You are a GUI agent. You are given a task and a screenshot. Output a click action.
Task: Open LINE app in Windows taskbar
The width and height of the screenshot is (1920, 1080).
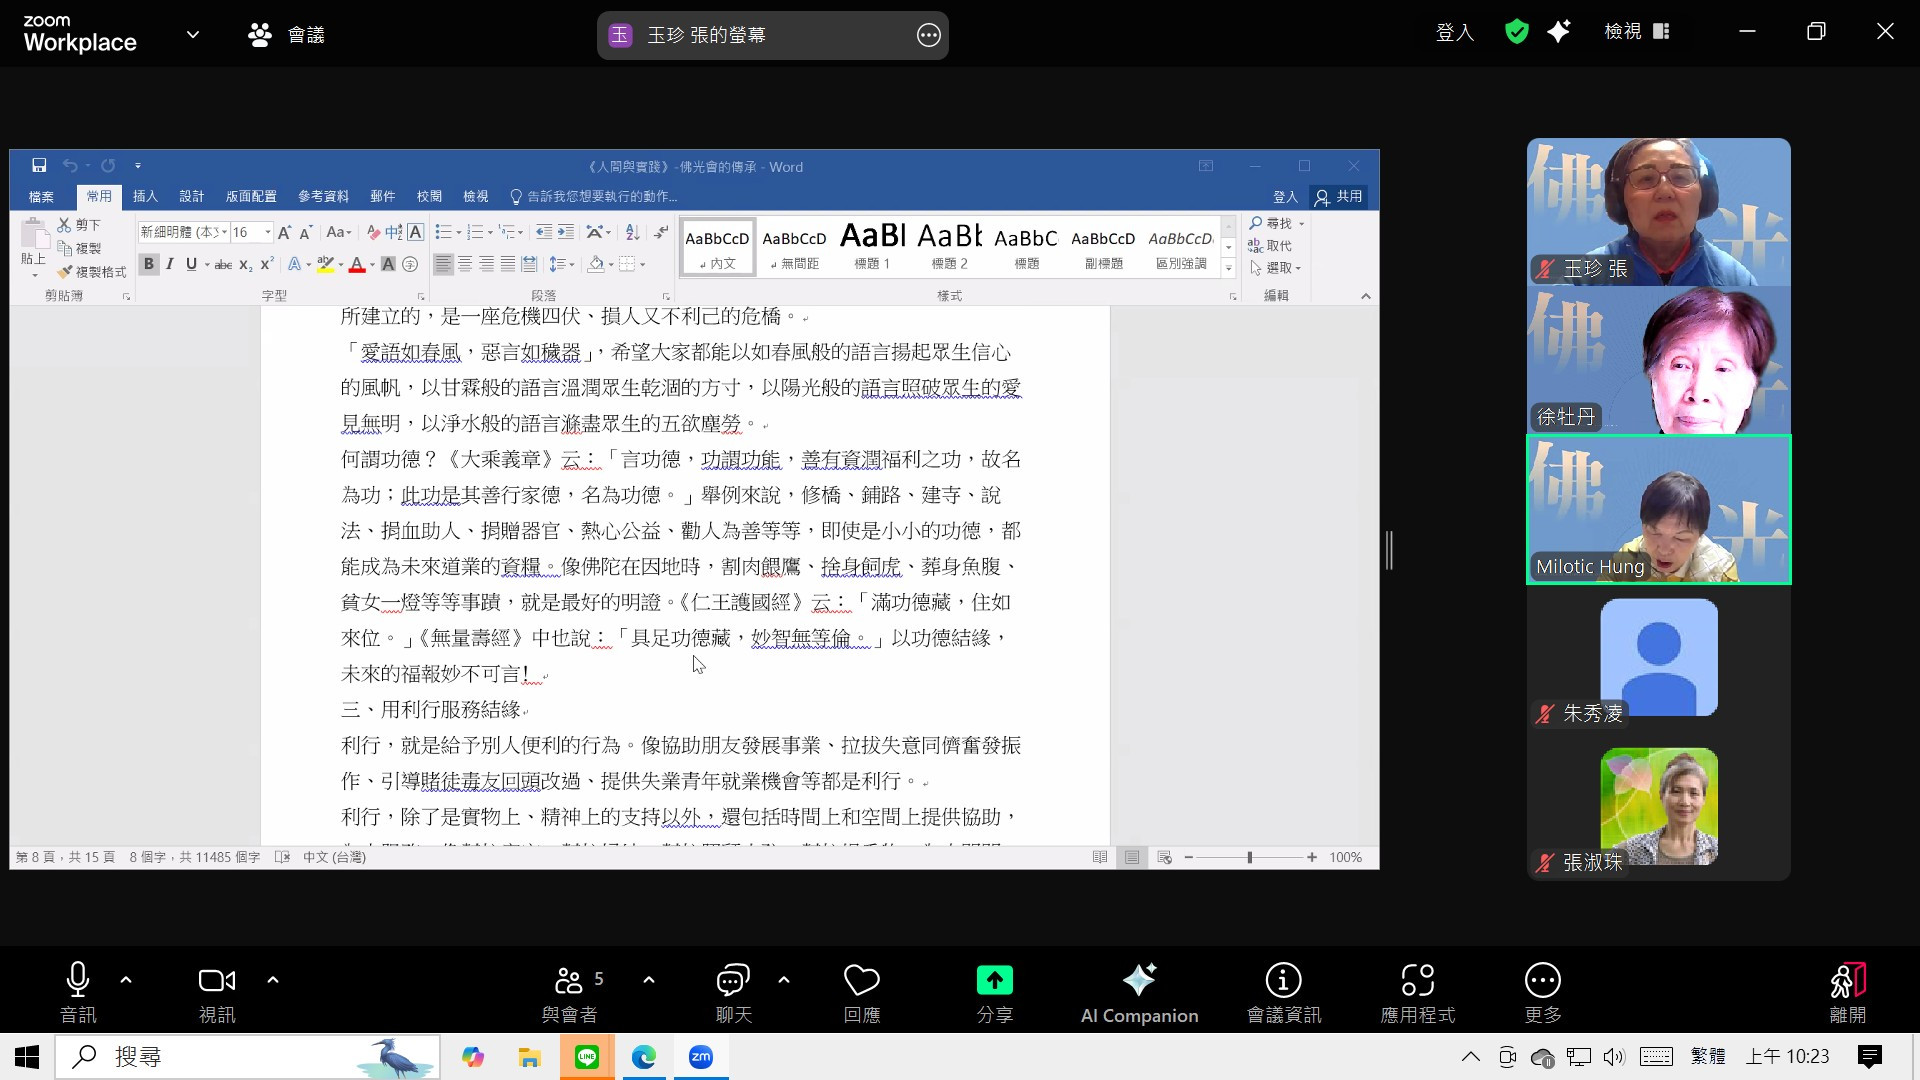click(x=587, y=1057)
